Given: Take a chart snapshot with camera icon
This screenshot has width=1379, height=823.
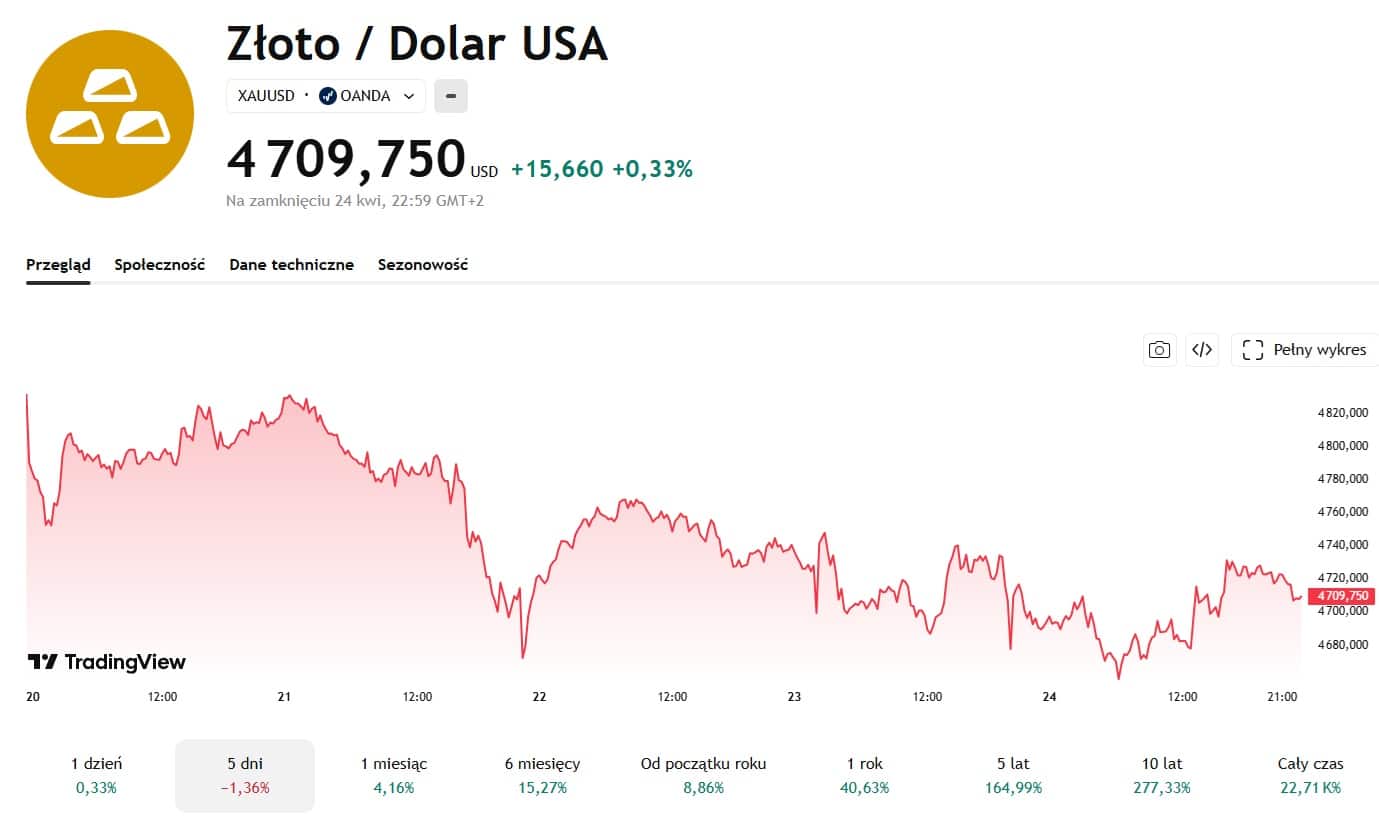Looking at the screenshot, I should (x=1159, y=350).
